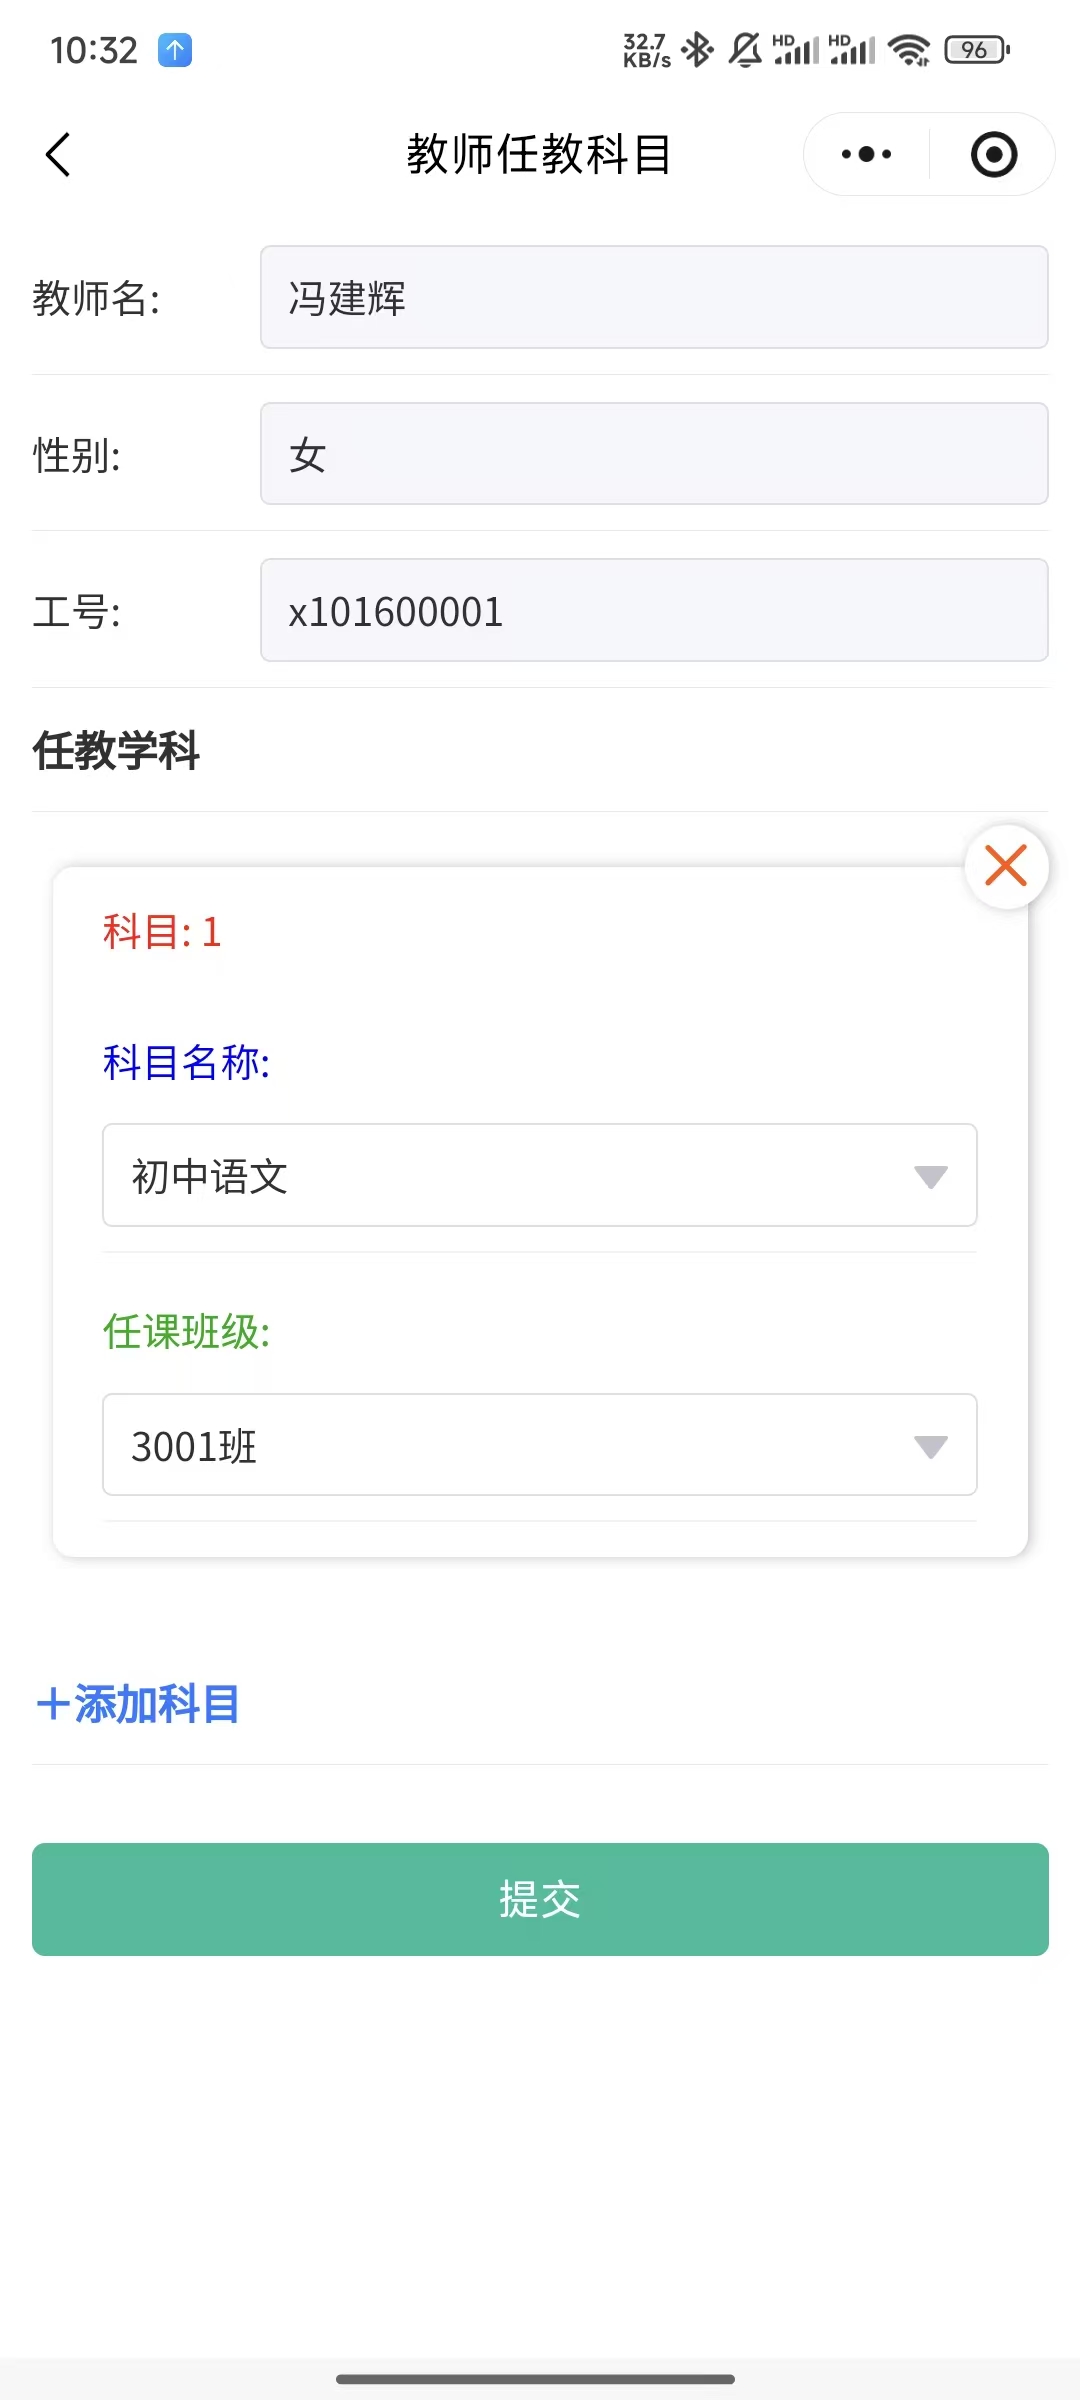Tap the 教师任教科目 page title
The width and height of the screenshot is (1080, 2400).
pyautogui.click(x=538, y=155)
